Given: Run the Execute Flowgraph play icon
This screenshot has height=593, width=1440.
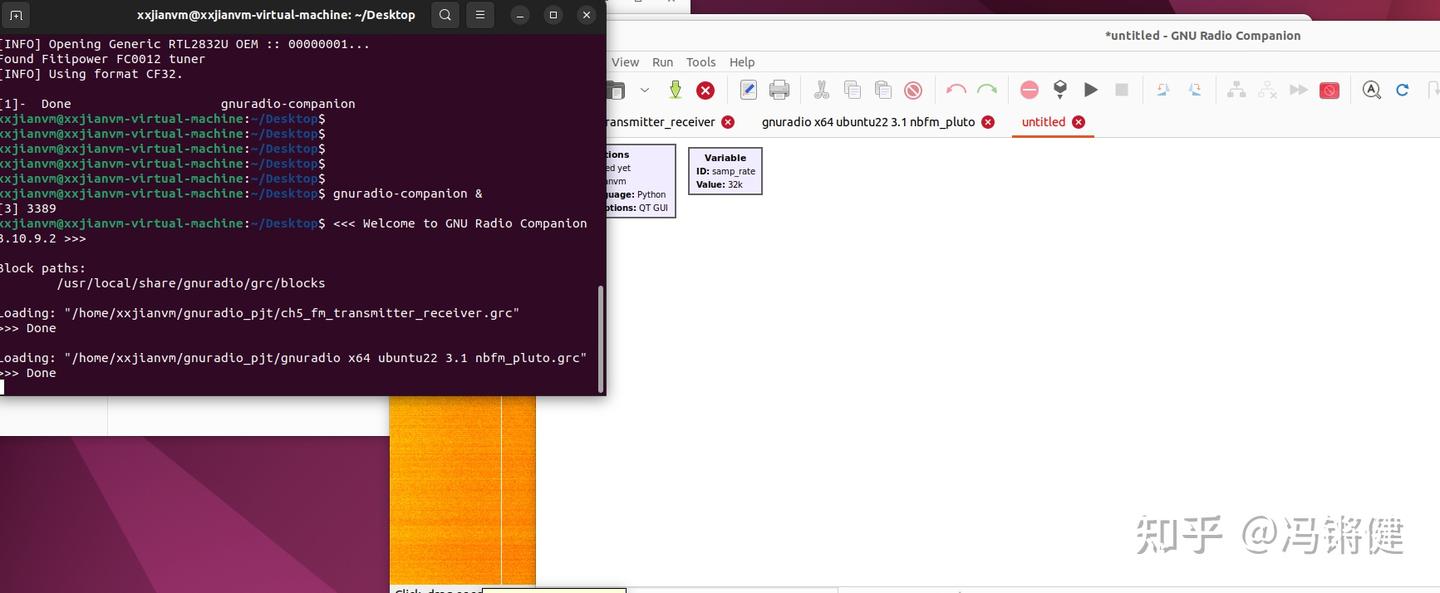Looking at the screenshot, I should coord(1090,90).
